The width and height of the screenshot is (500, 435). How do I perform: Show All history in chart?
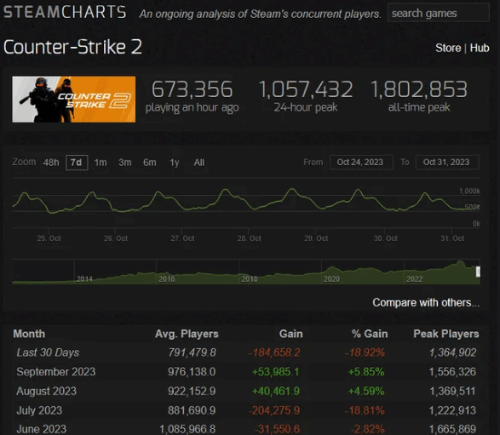click(199, 163)
